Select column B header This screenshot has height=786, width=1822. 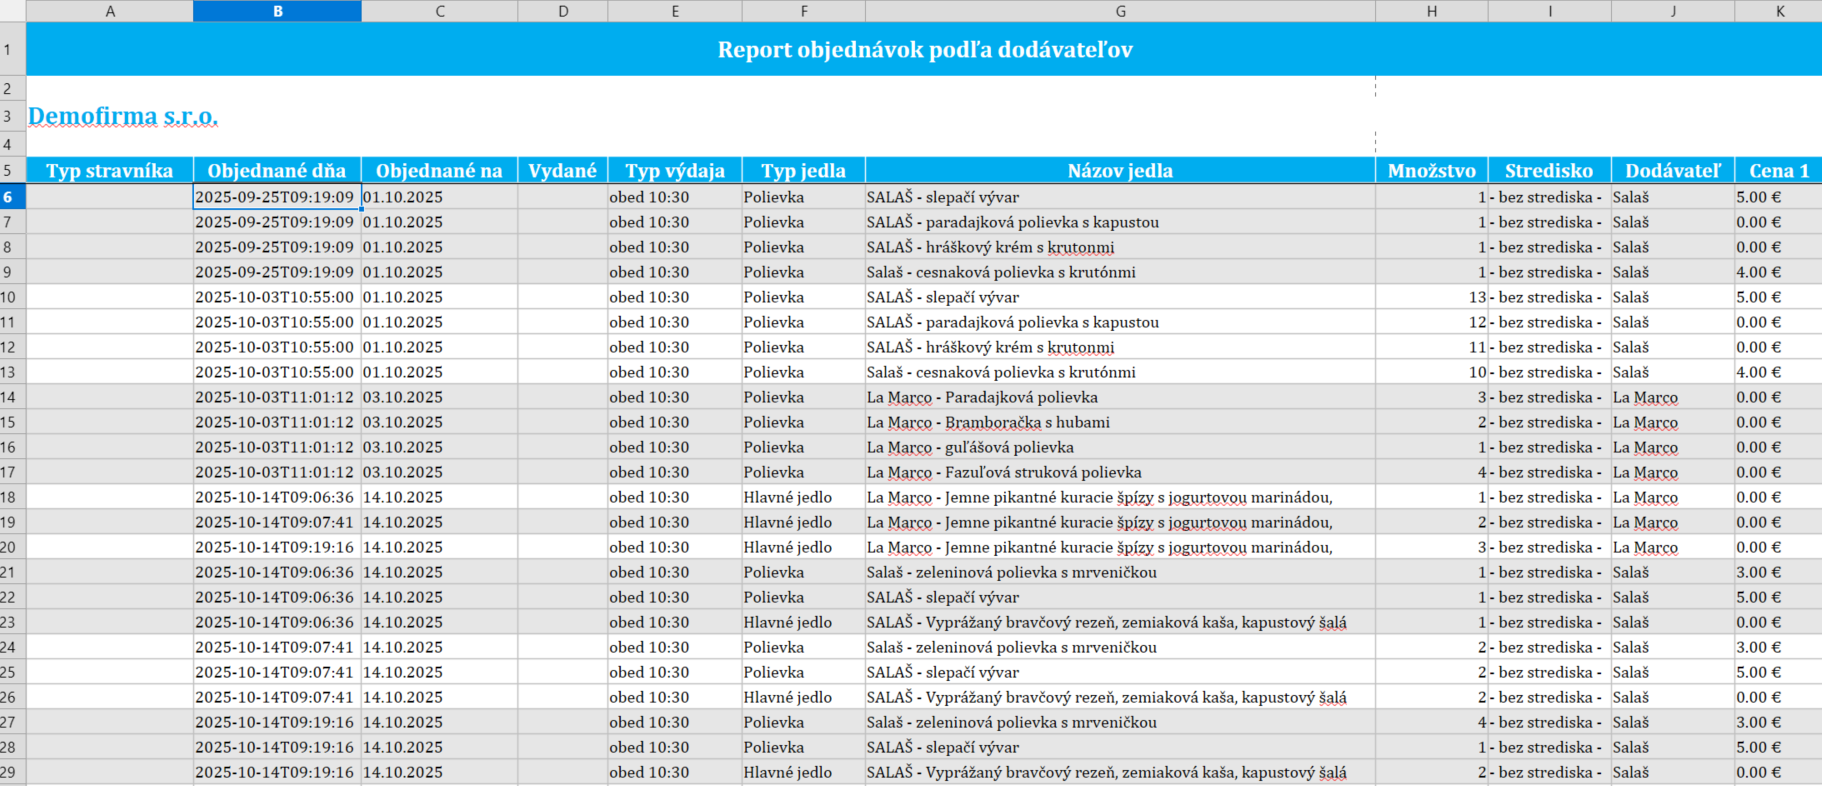[277, 11]
